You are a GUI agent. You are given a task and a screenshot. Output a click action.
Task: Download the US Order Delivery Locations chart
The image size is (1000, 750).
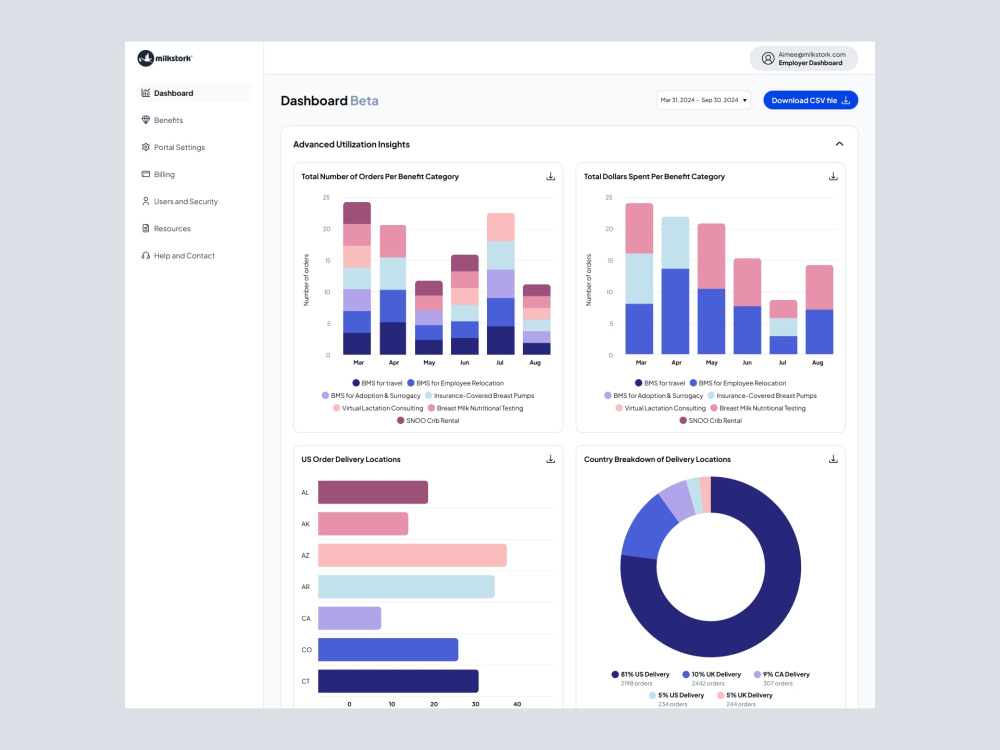[550, 459]
